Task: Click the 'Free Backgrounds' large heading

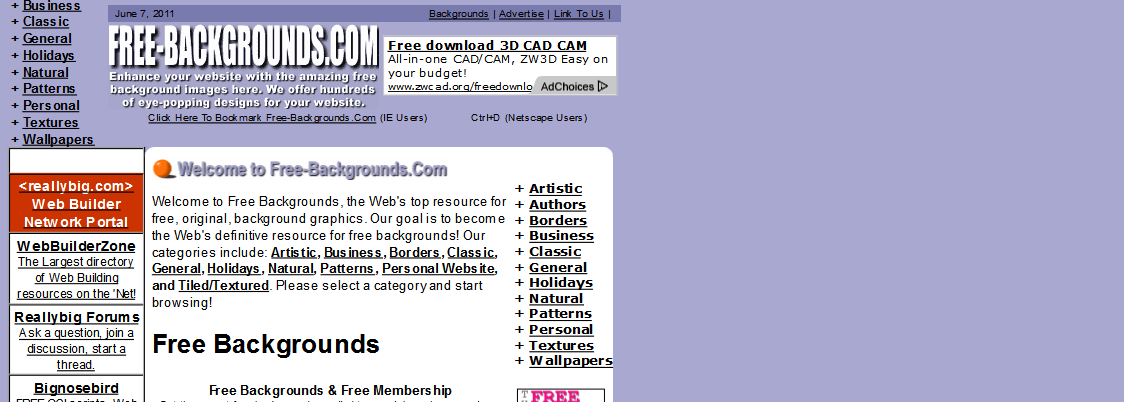Action: [266, 345]
